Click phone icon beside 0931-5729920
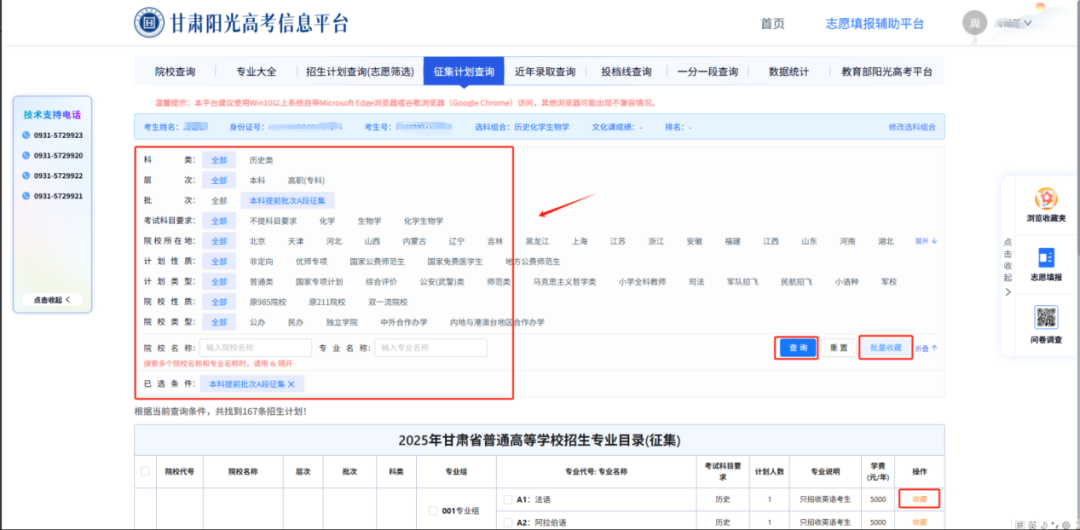Image resolution: width=1080 pixels, height=530 pixels. pyautogui.click(x=26, y=155)
